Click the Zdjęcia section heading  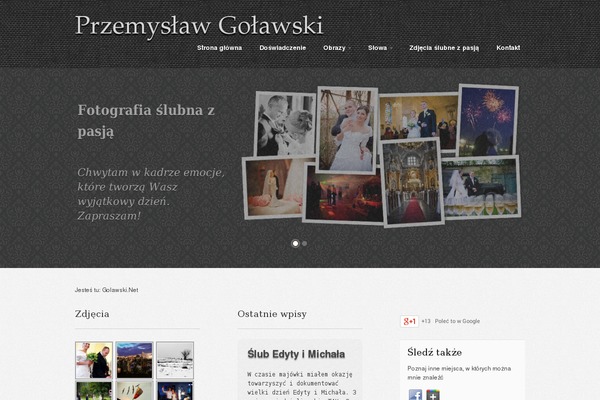click(x=92, y=314)
